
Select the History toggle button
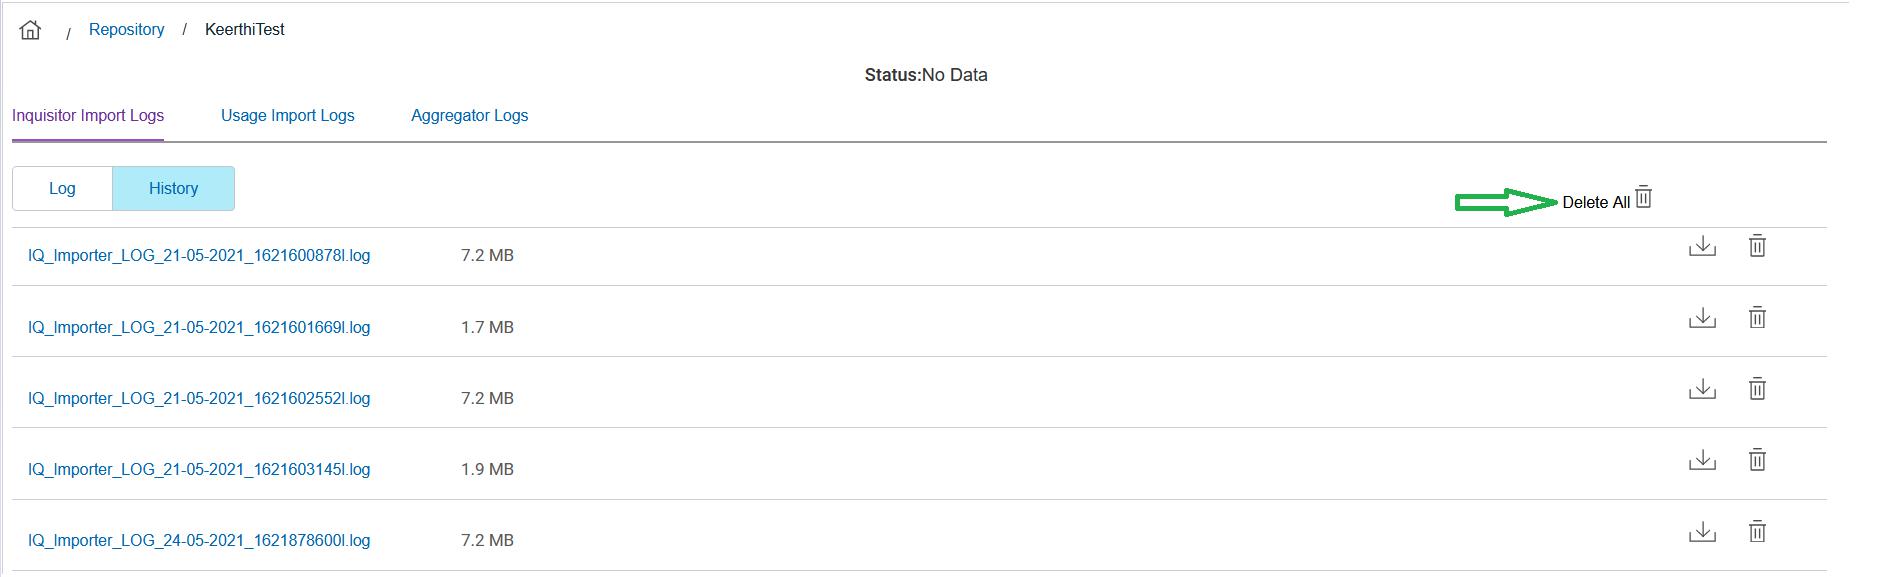[173, 189]
